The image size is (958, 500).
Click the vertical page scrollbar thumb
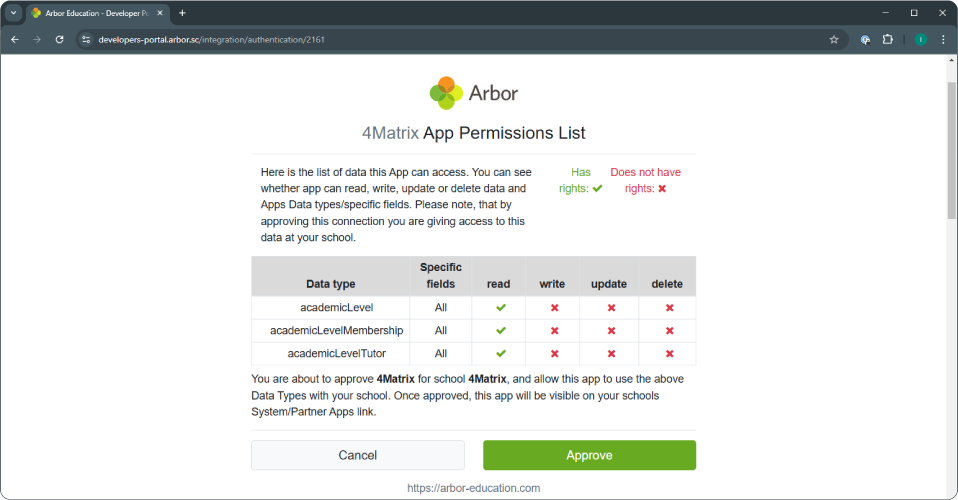[x=951, y=150]
